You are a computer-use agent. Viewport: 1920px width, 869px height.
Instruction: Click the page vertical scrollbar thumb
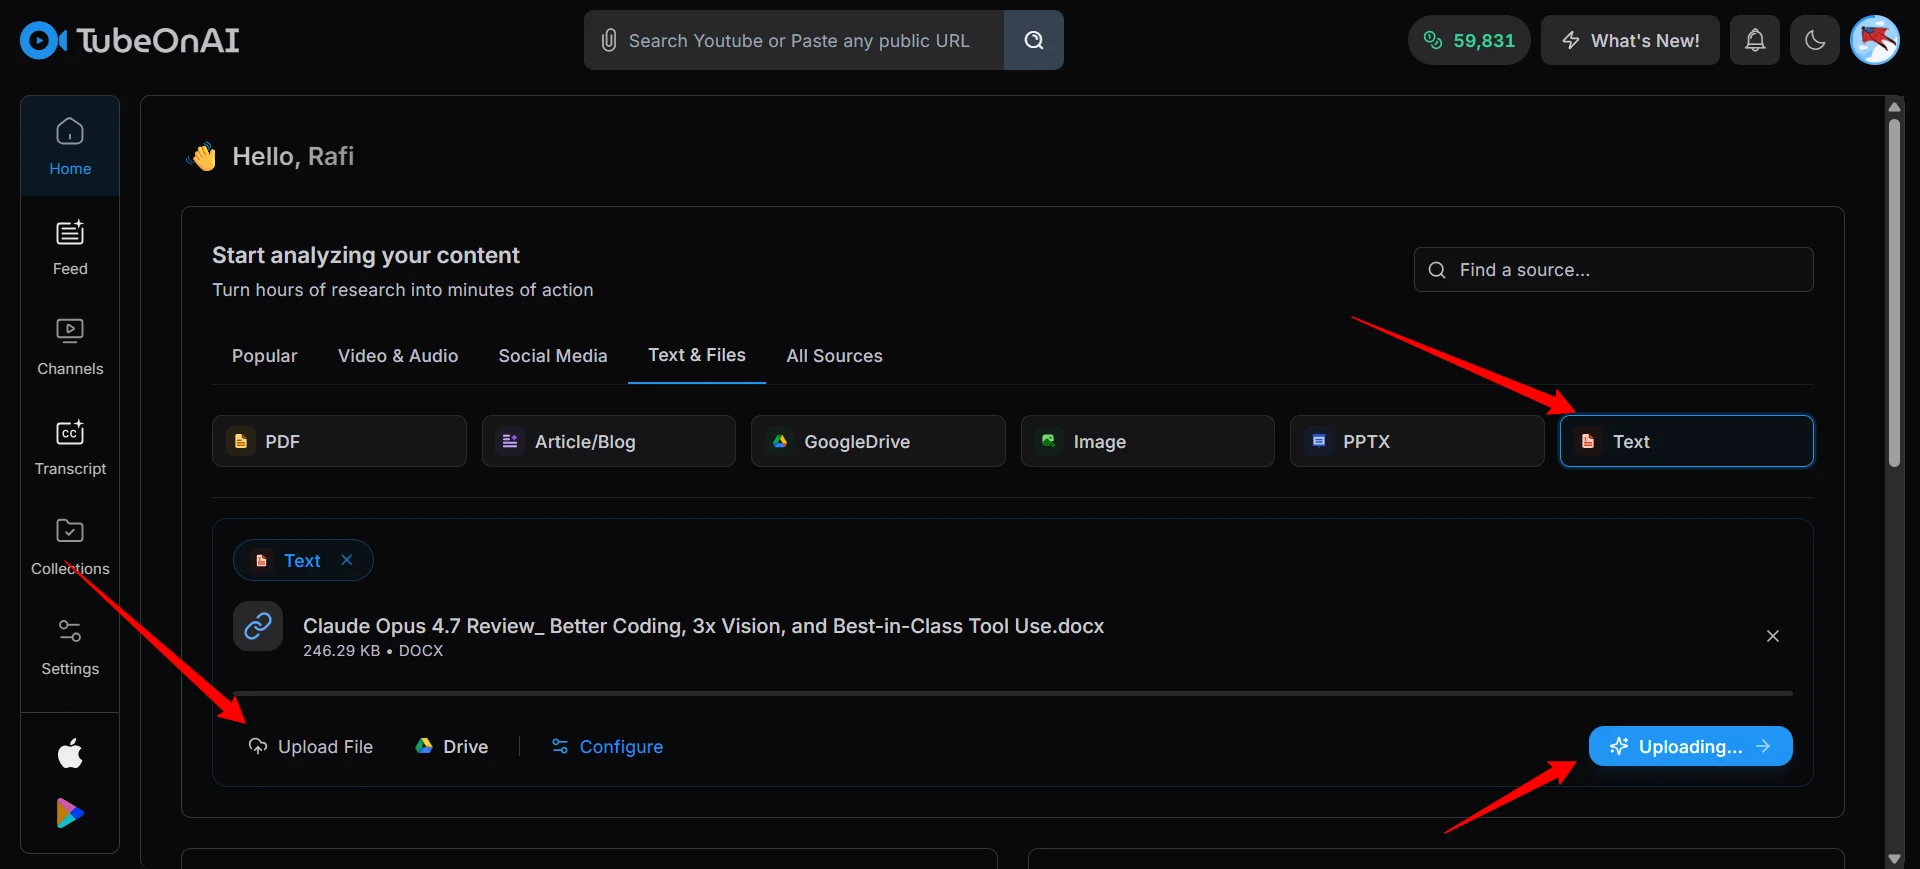[x=1893, y=292]
